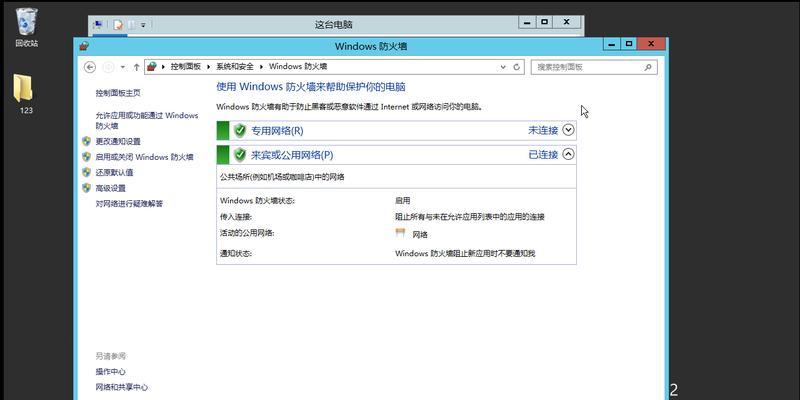Click the network icon beside 网络
800x400 pixels.
(401, 233)
